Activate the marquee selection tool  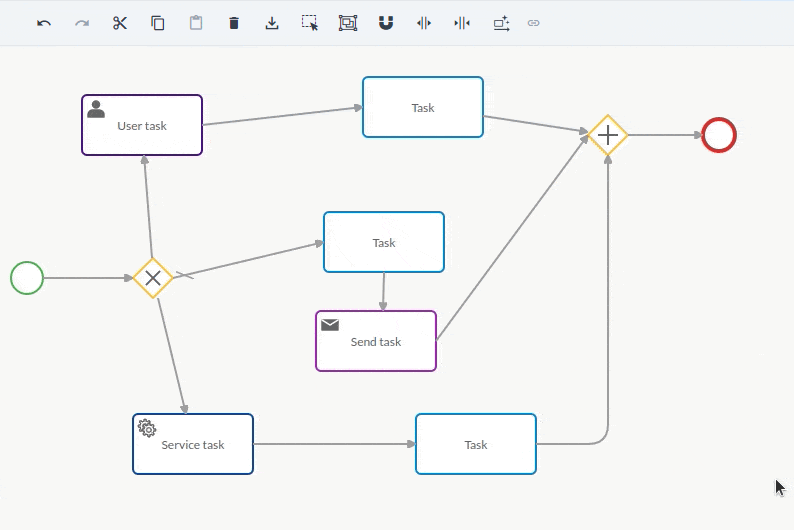pyautogui.click(x=310, y=23)
